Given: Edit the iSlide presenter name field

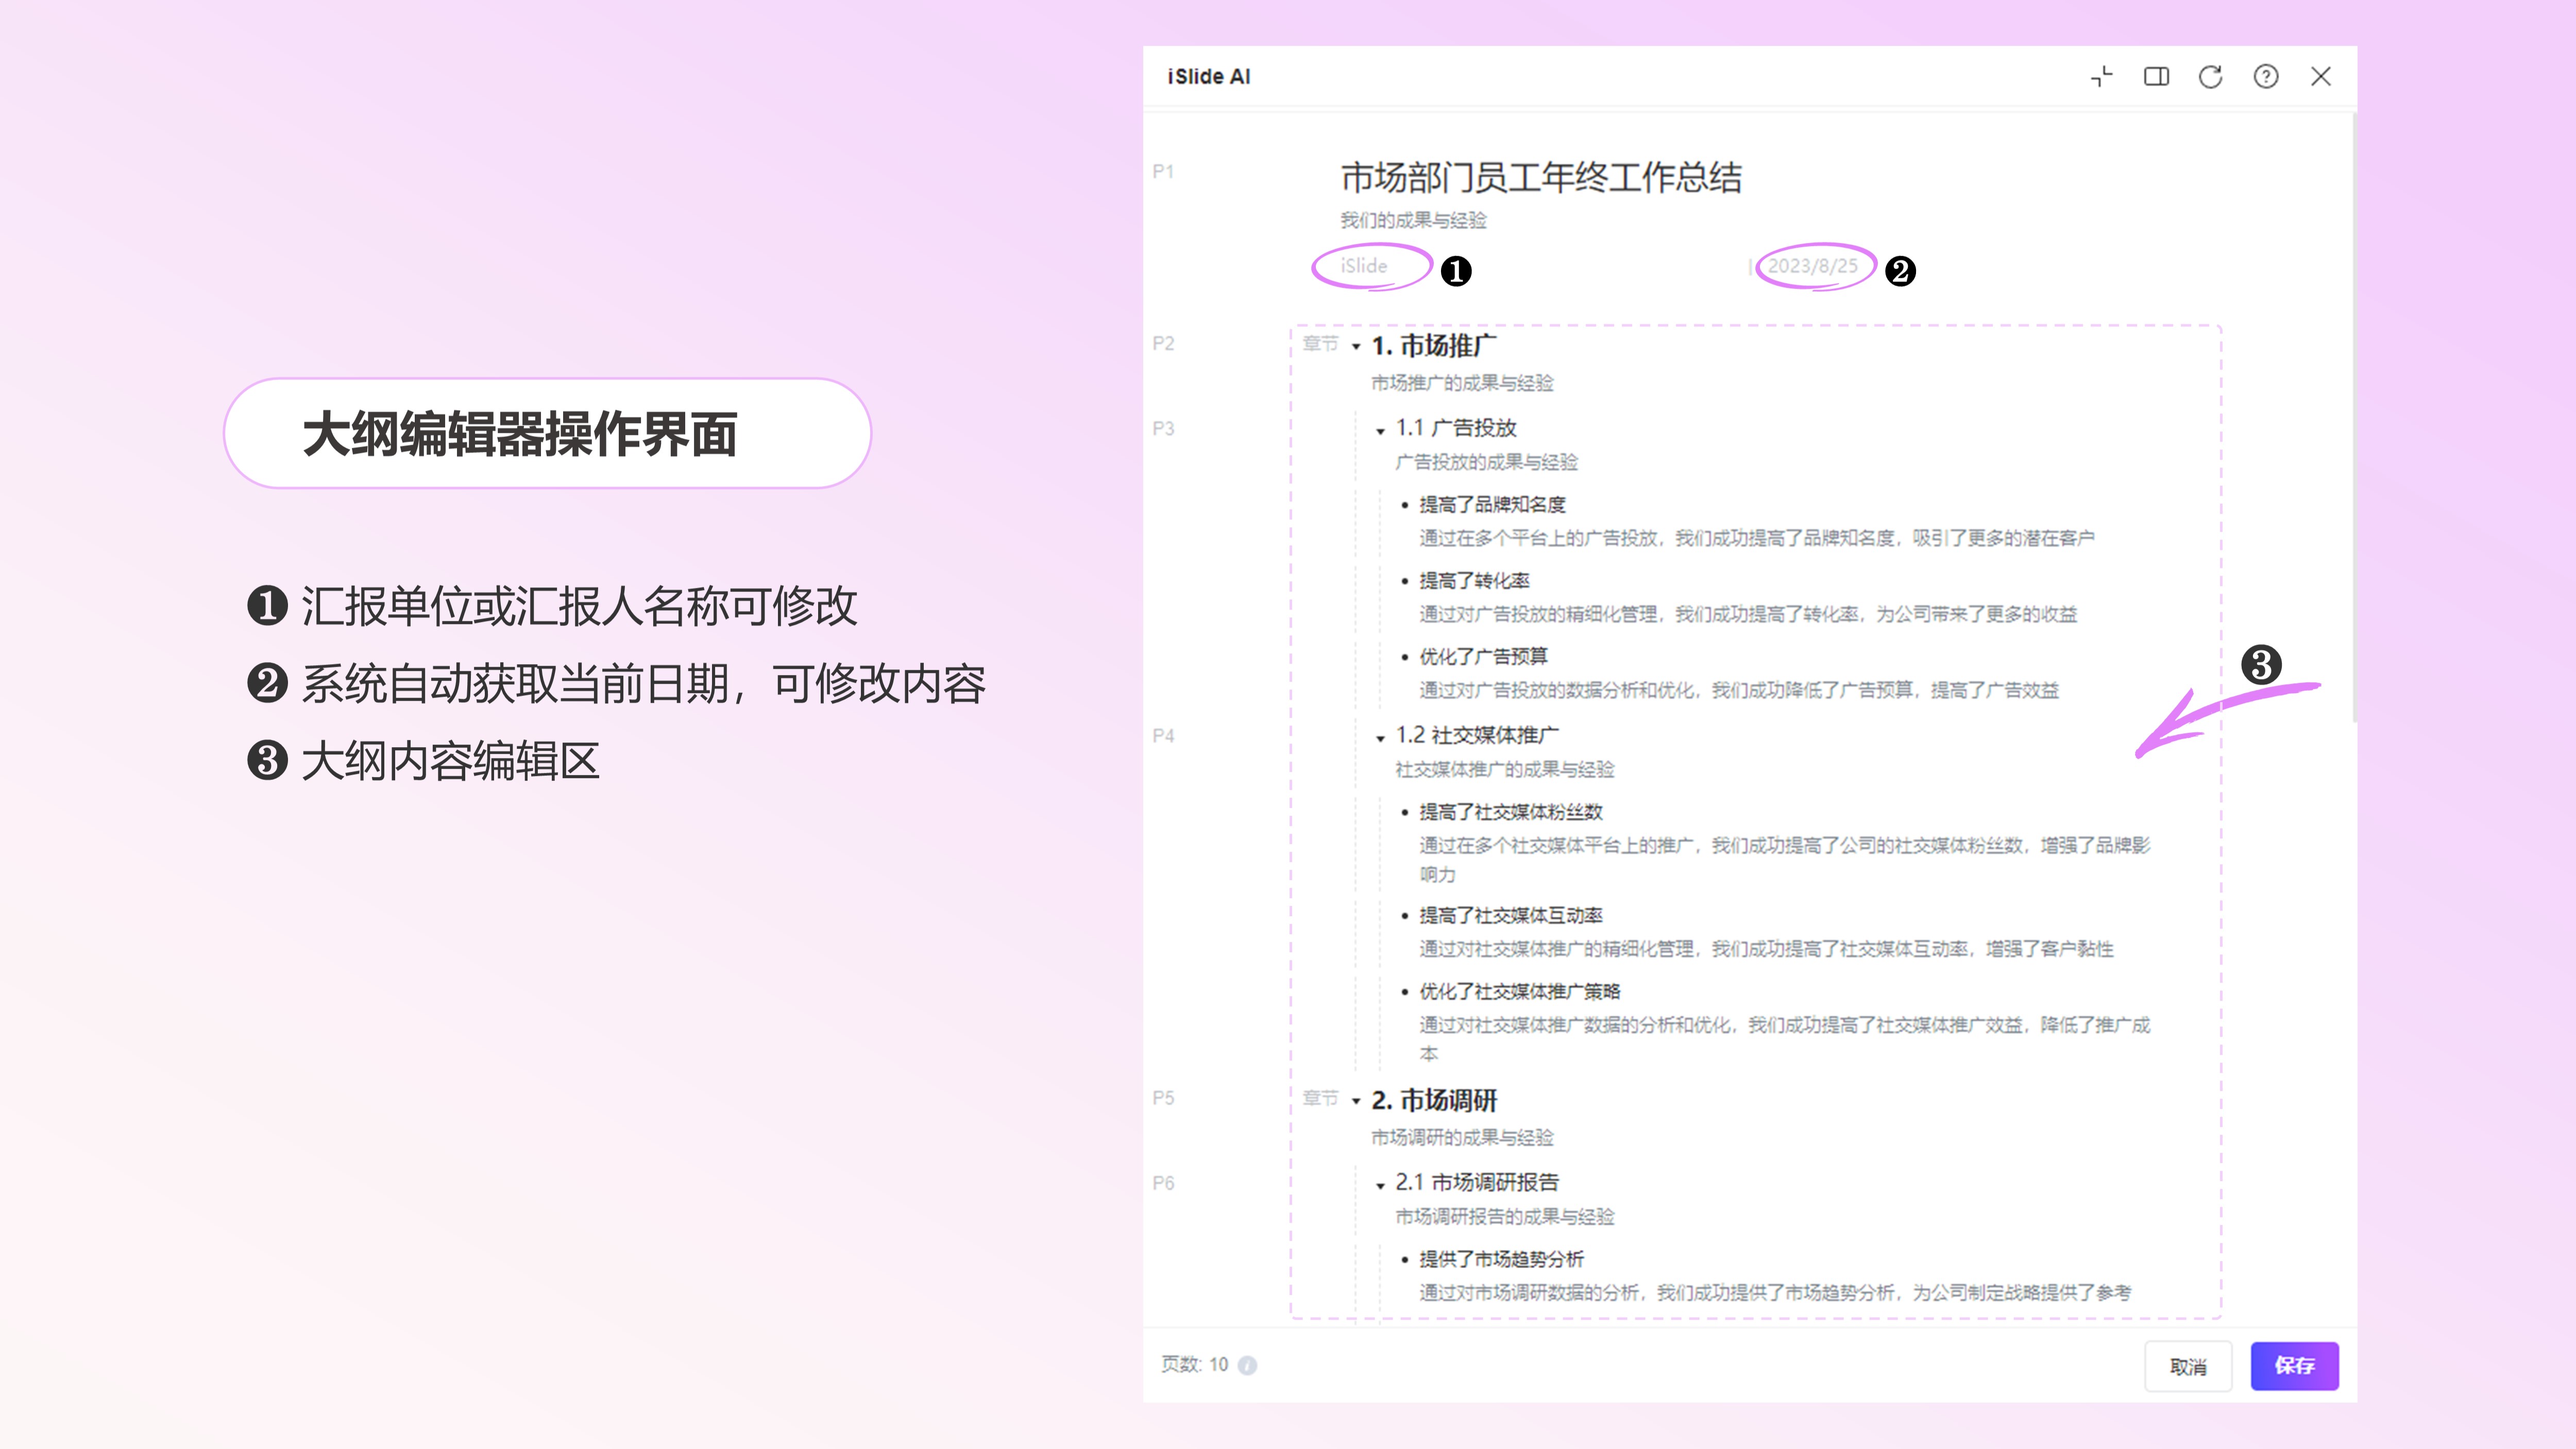Looking at the screenshot, I should click(x=1364, y=266).
